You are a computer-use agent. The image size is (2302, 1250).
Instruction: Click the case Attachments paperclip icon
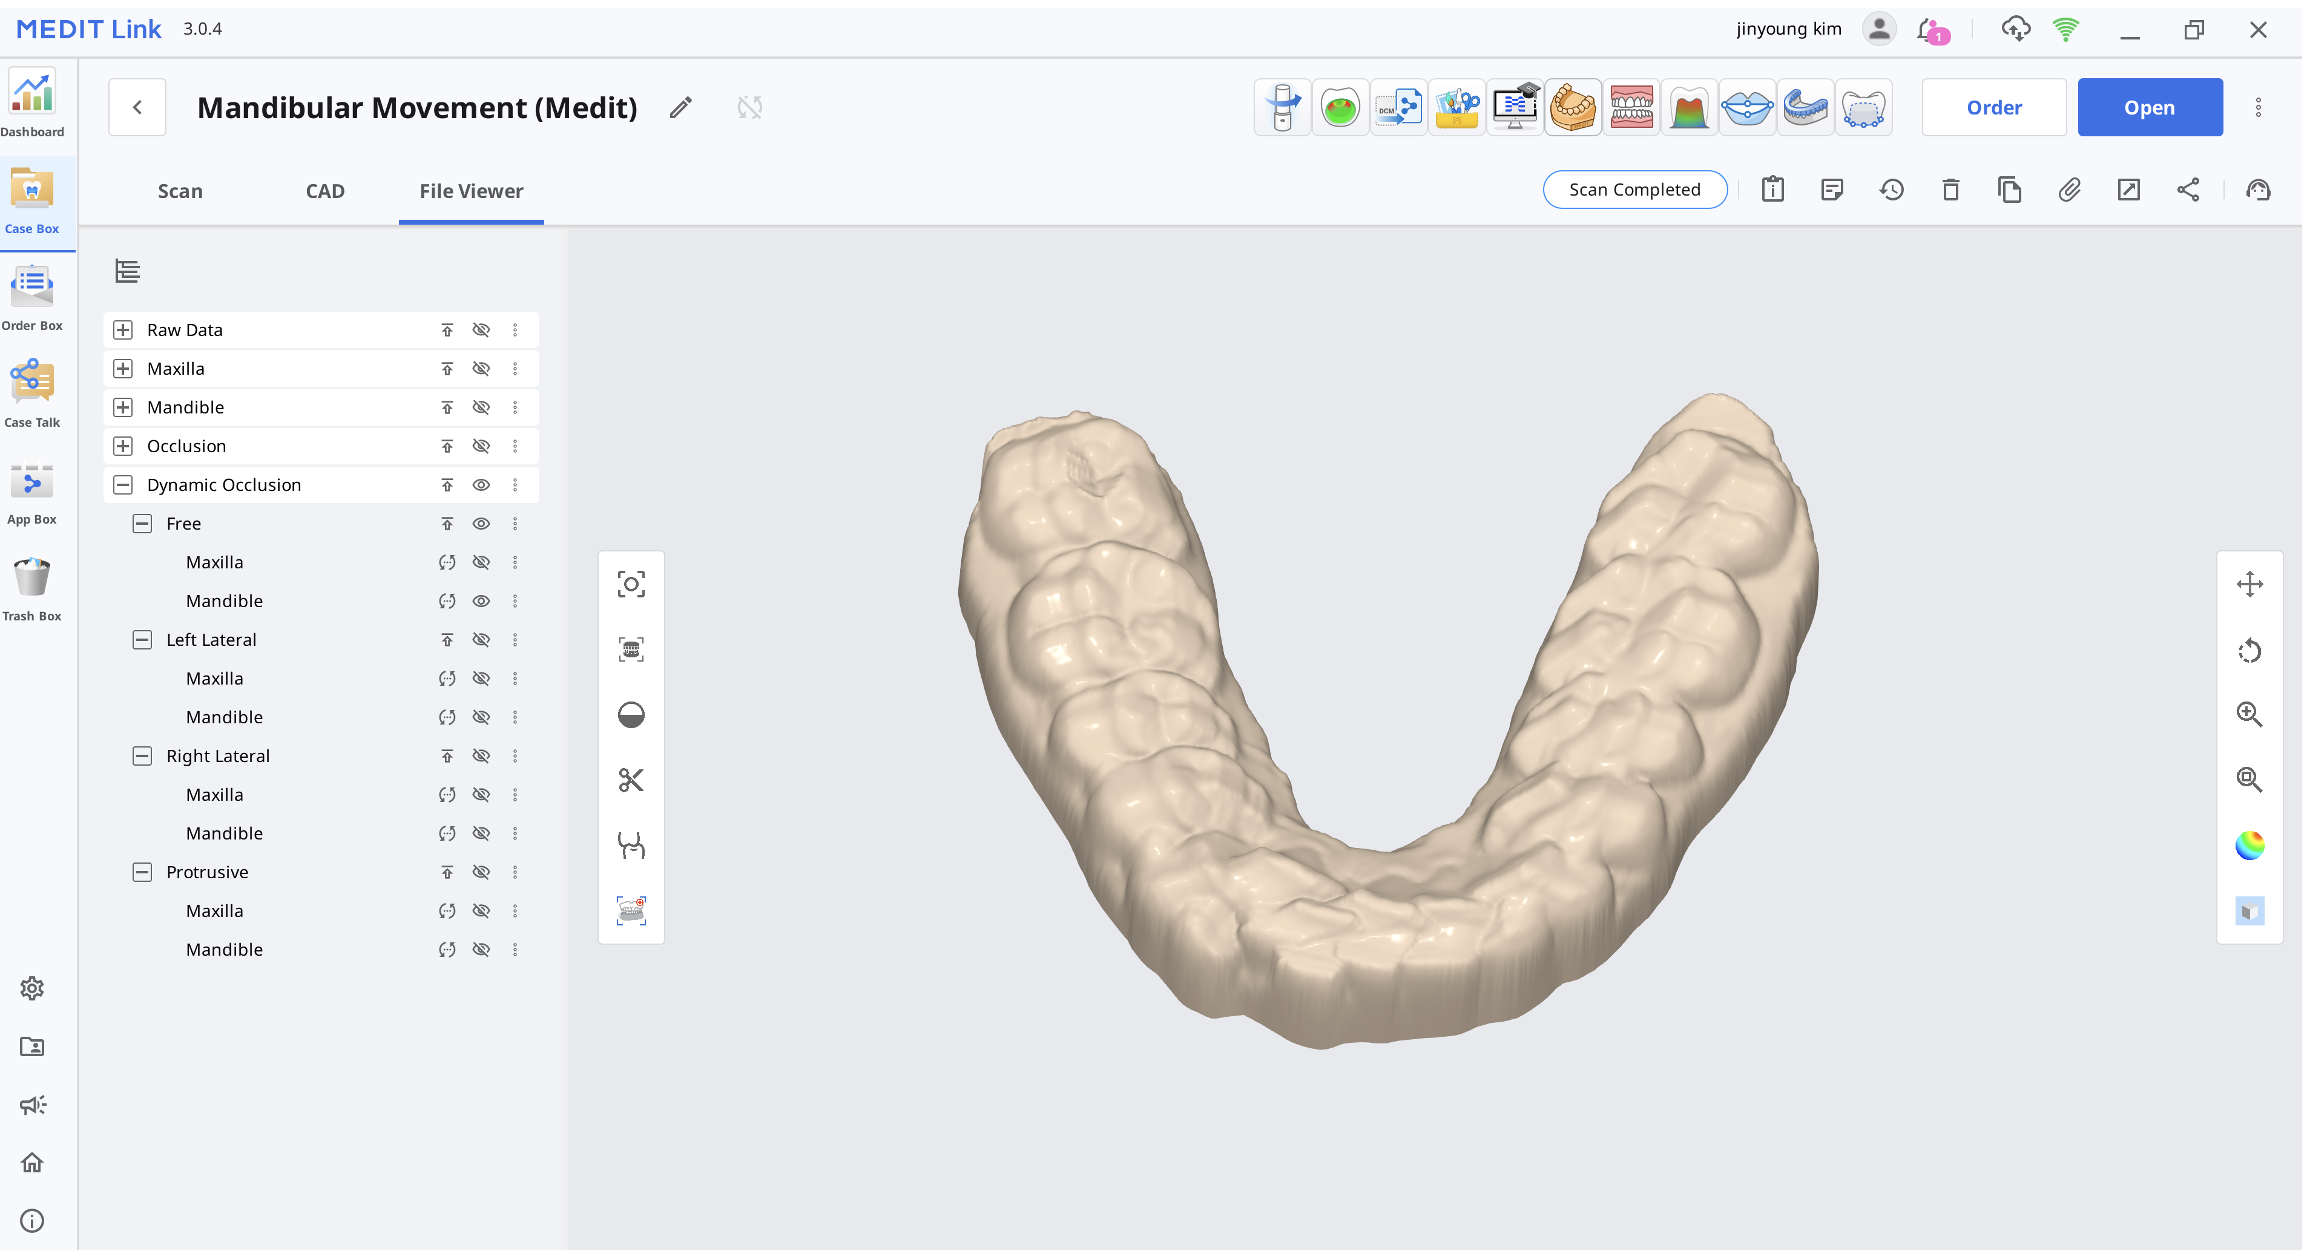pos(2069,190)
